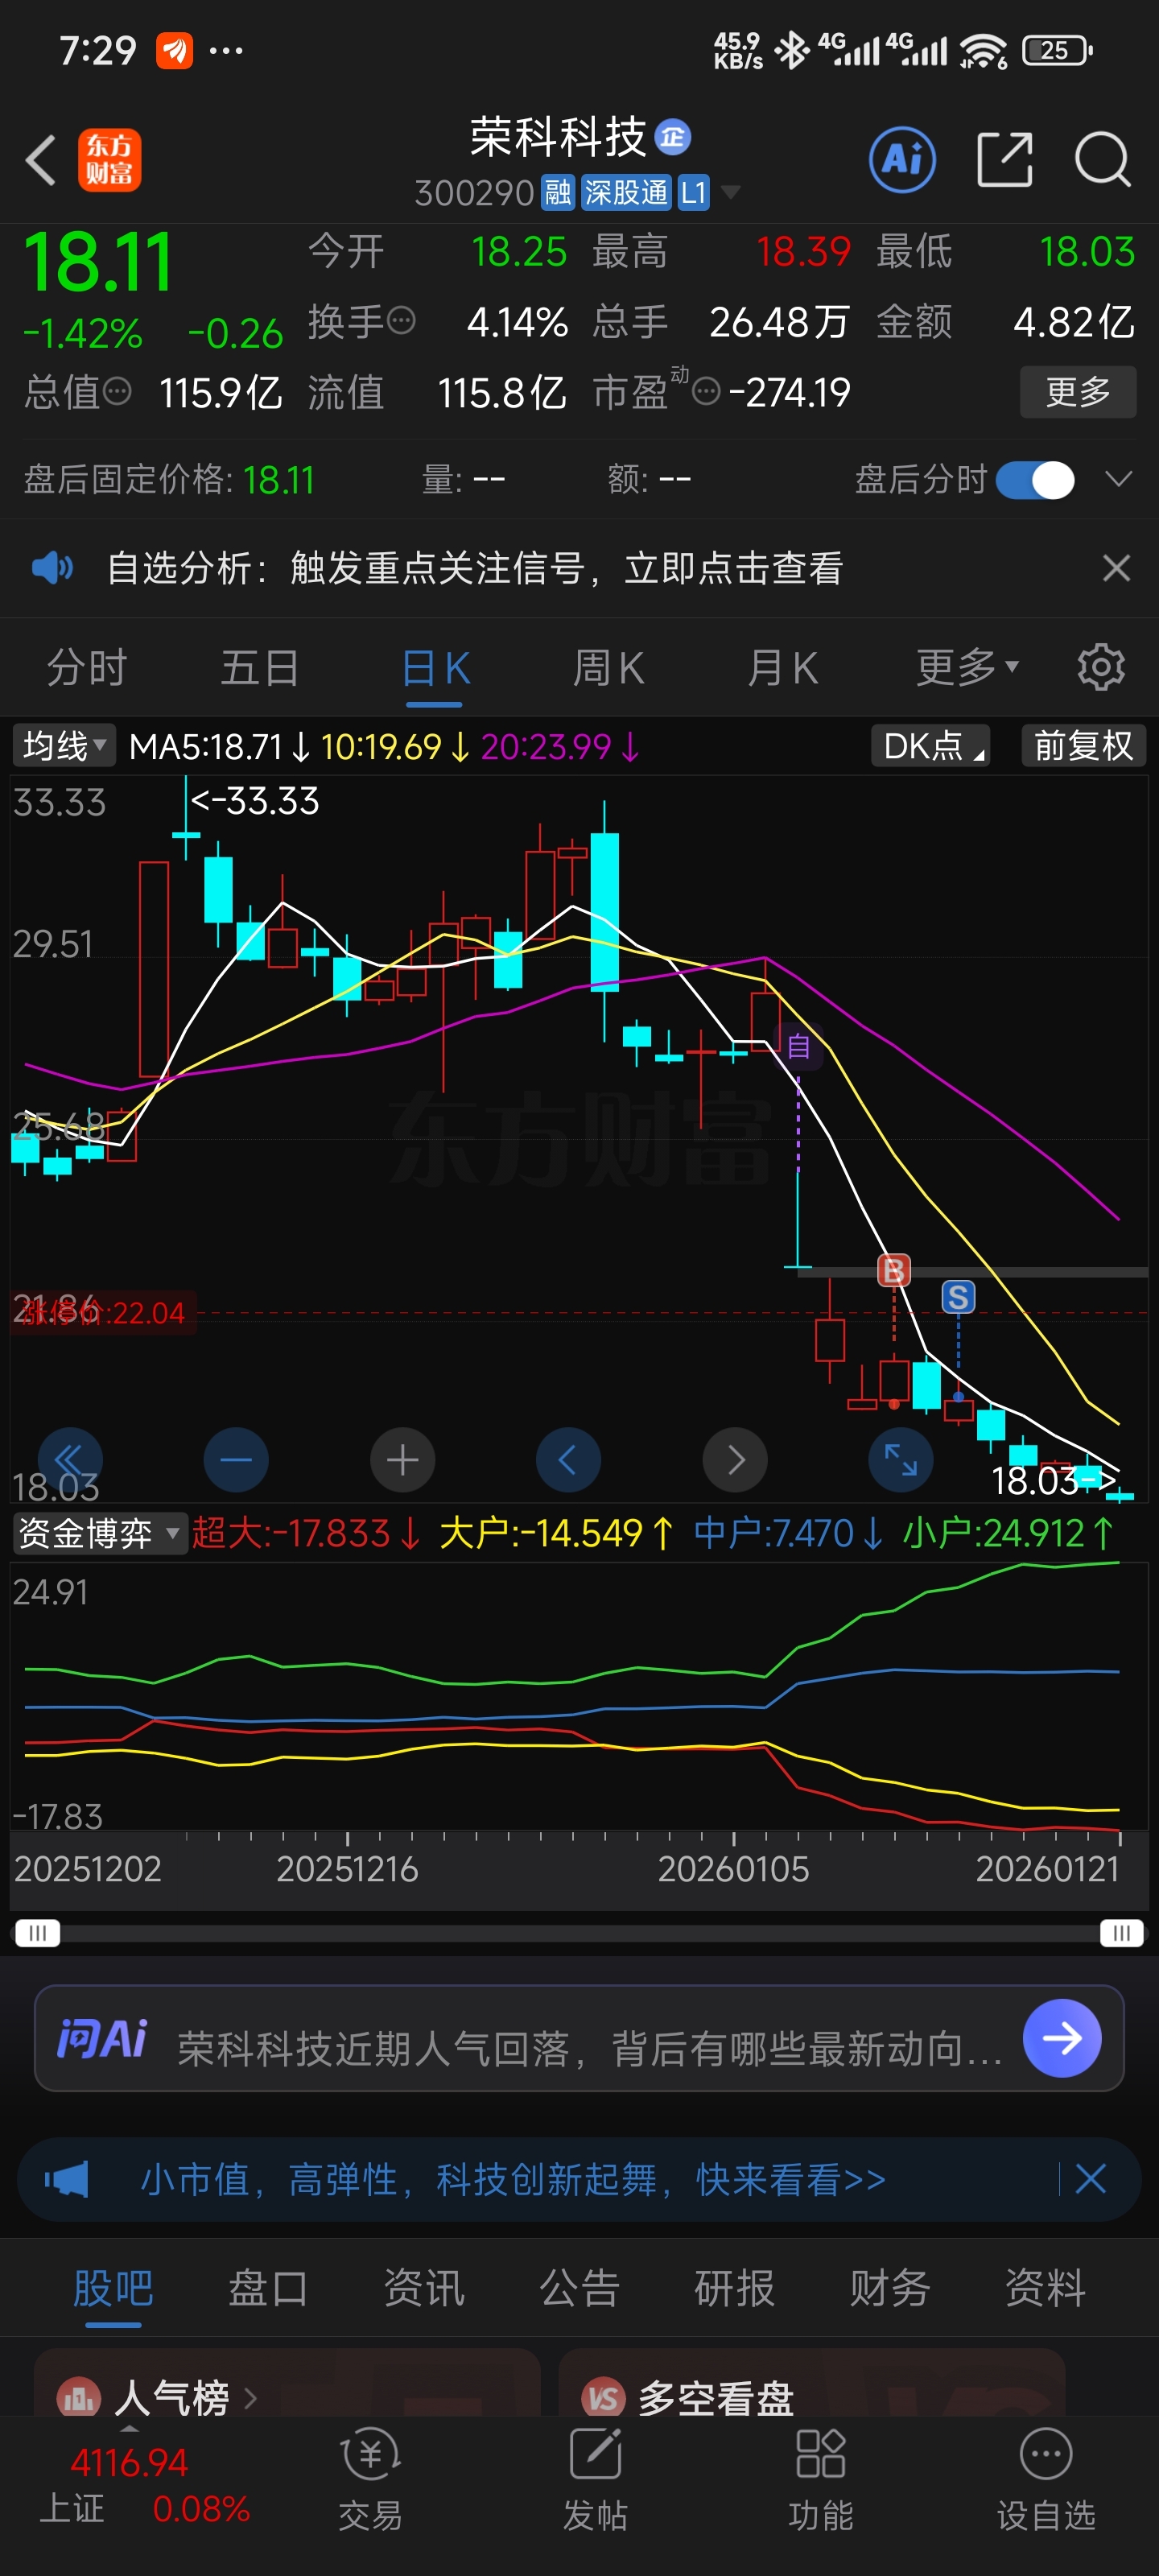The width and height of the screenshot is (1159, 2576).
Task: Select the 日K tab
Action: click(435, 667)
